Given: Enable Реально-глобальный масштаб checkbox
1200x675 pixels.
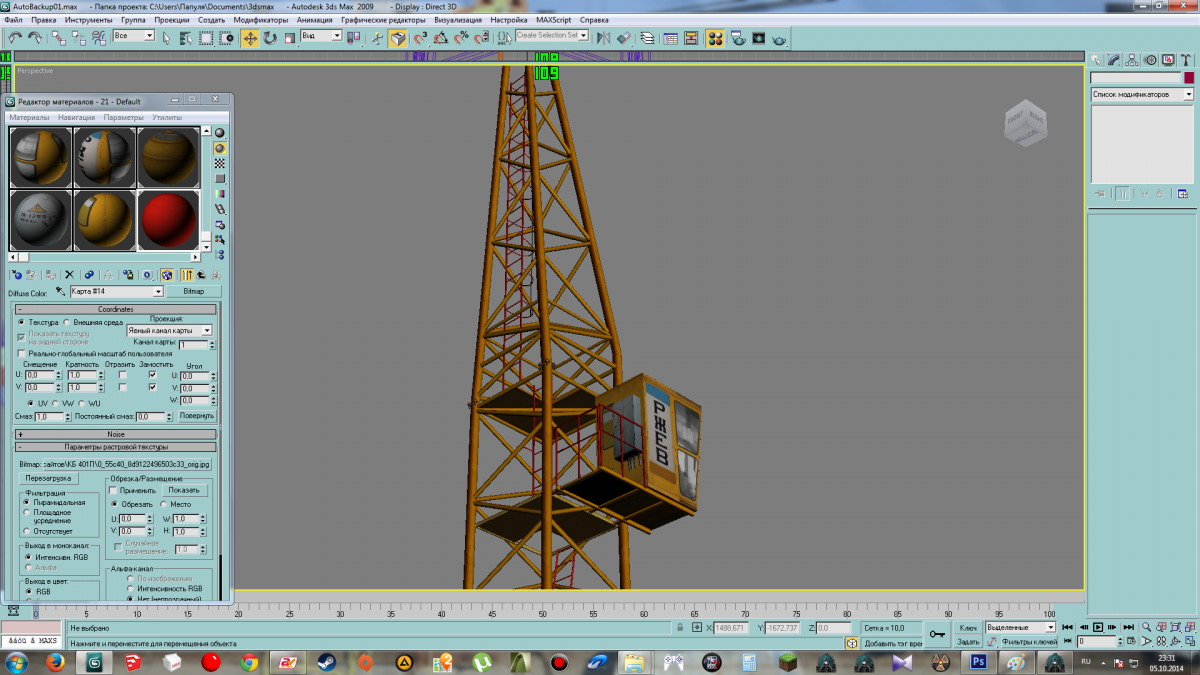Looking at the screenshot, I should click(x=22, y=353).
